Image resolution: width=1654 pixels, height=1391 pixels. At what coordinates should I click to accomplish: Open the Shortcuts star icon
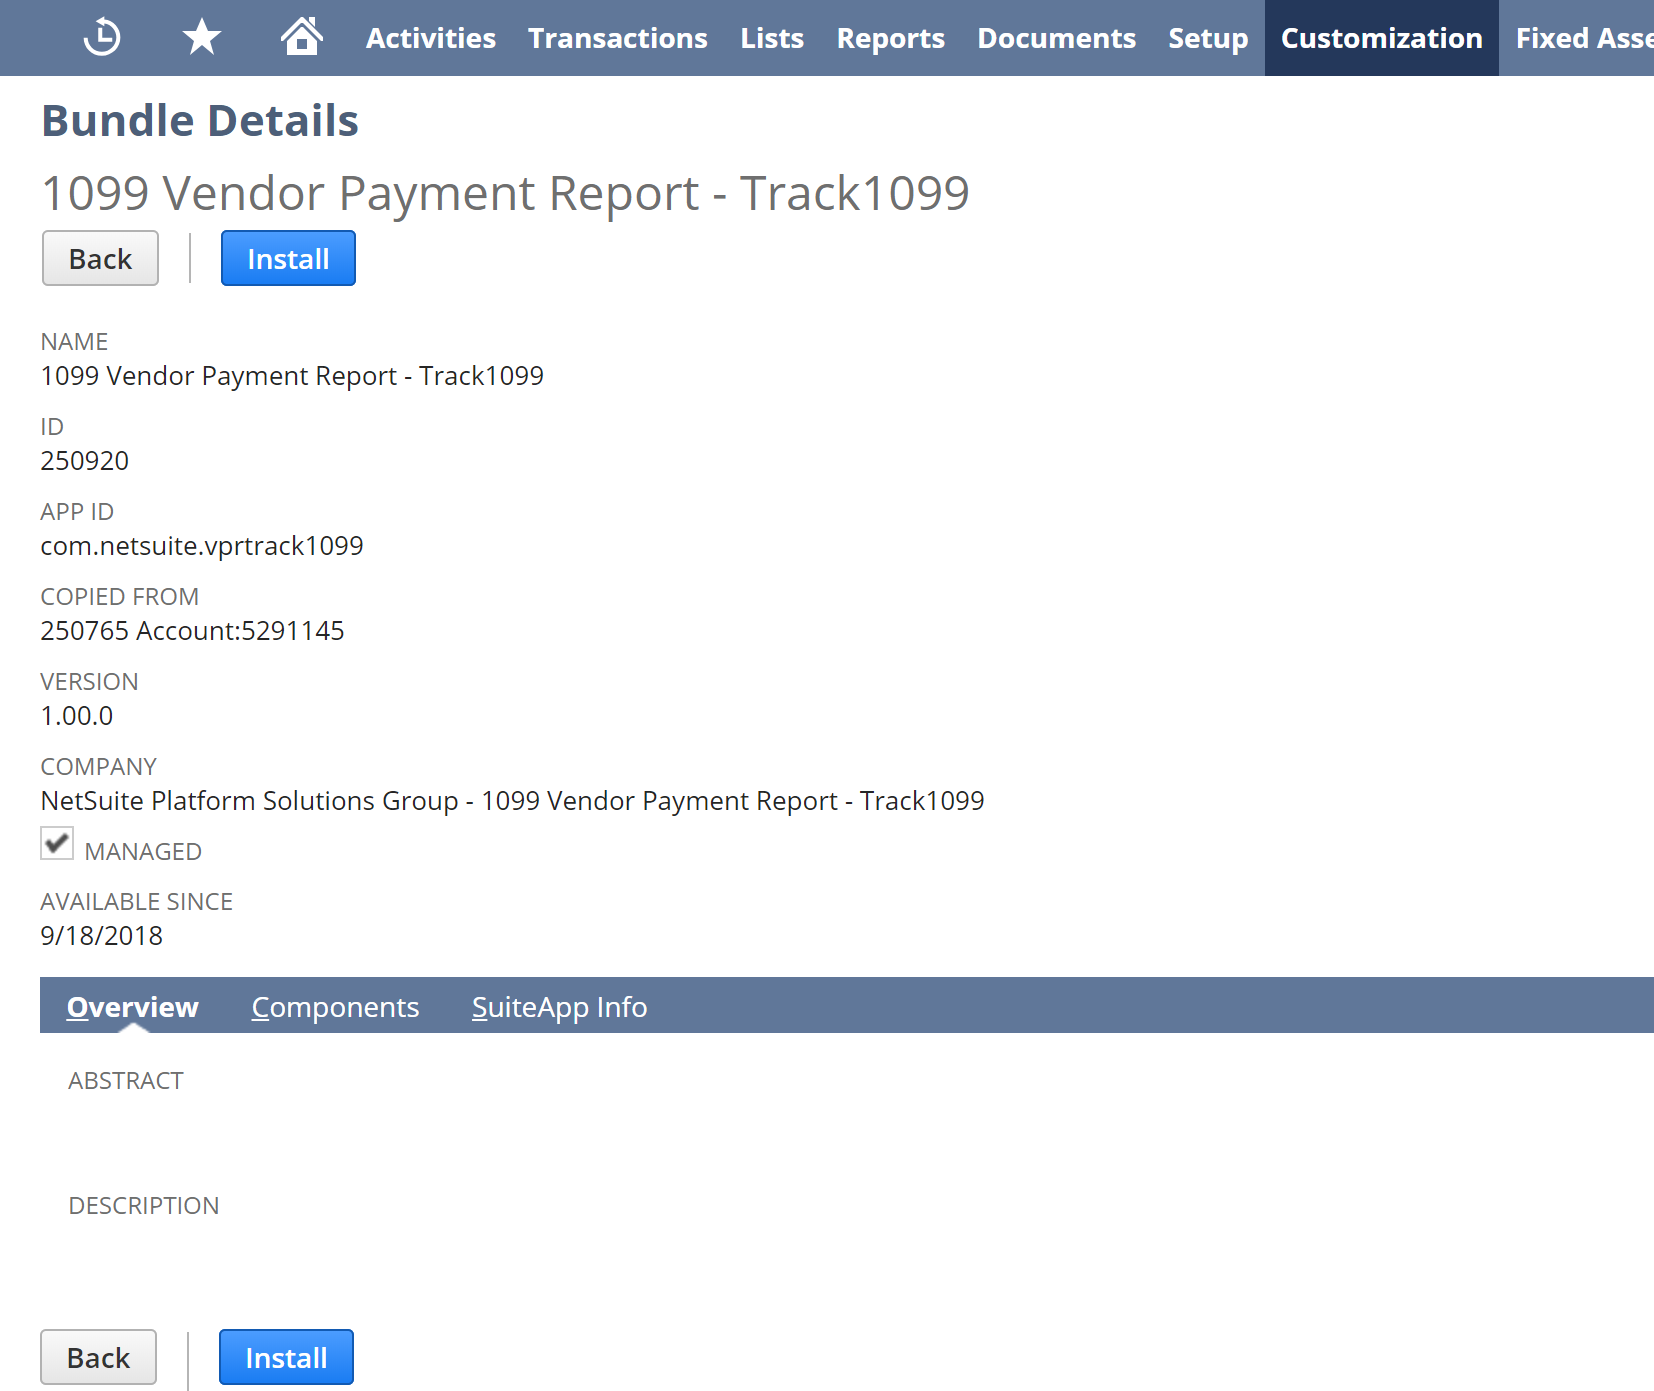tap(202, 38)
